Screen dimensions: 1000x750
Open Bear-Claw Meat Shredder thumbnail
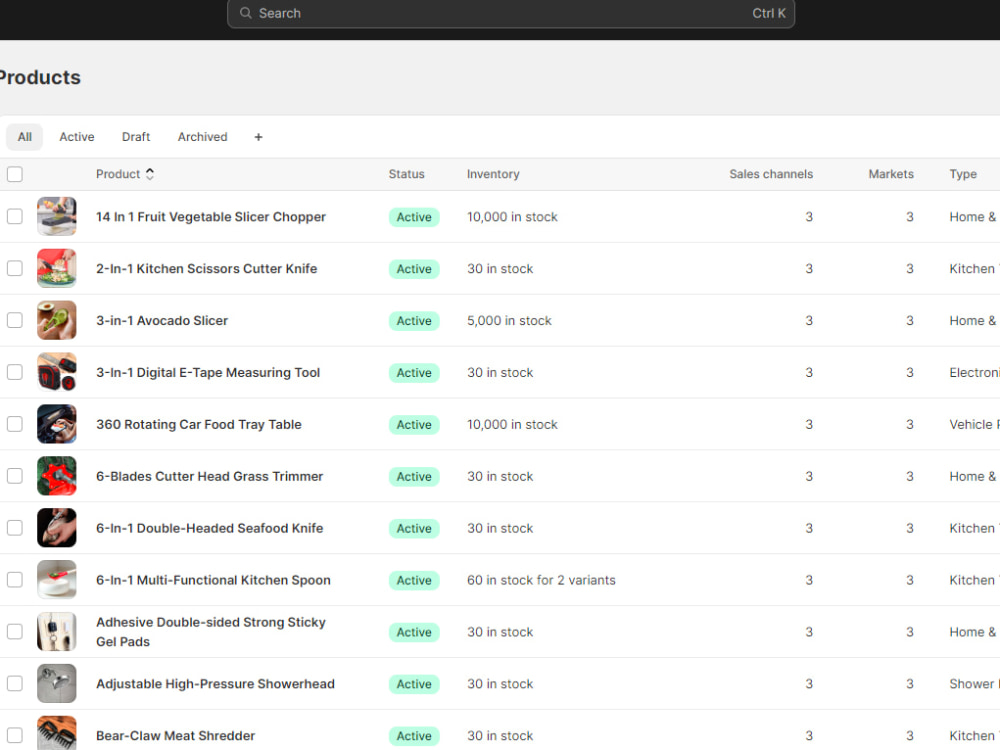pos(57,733)
